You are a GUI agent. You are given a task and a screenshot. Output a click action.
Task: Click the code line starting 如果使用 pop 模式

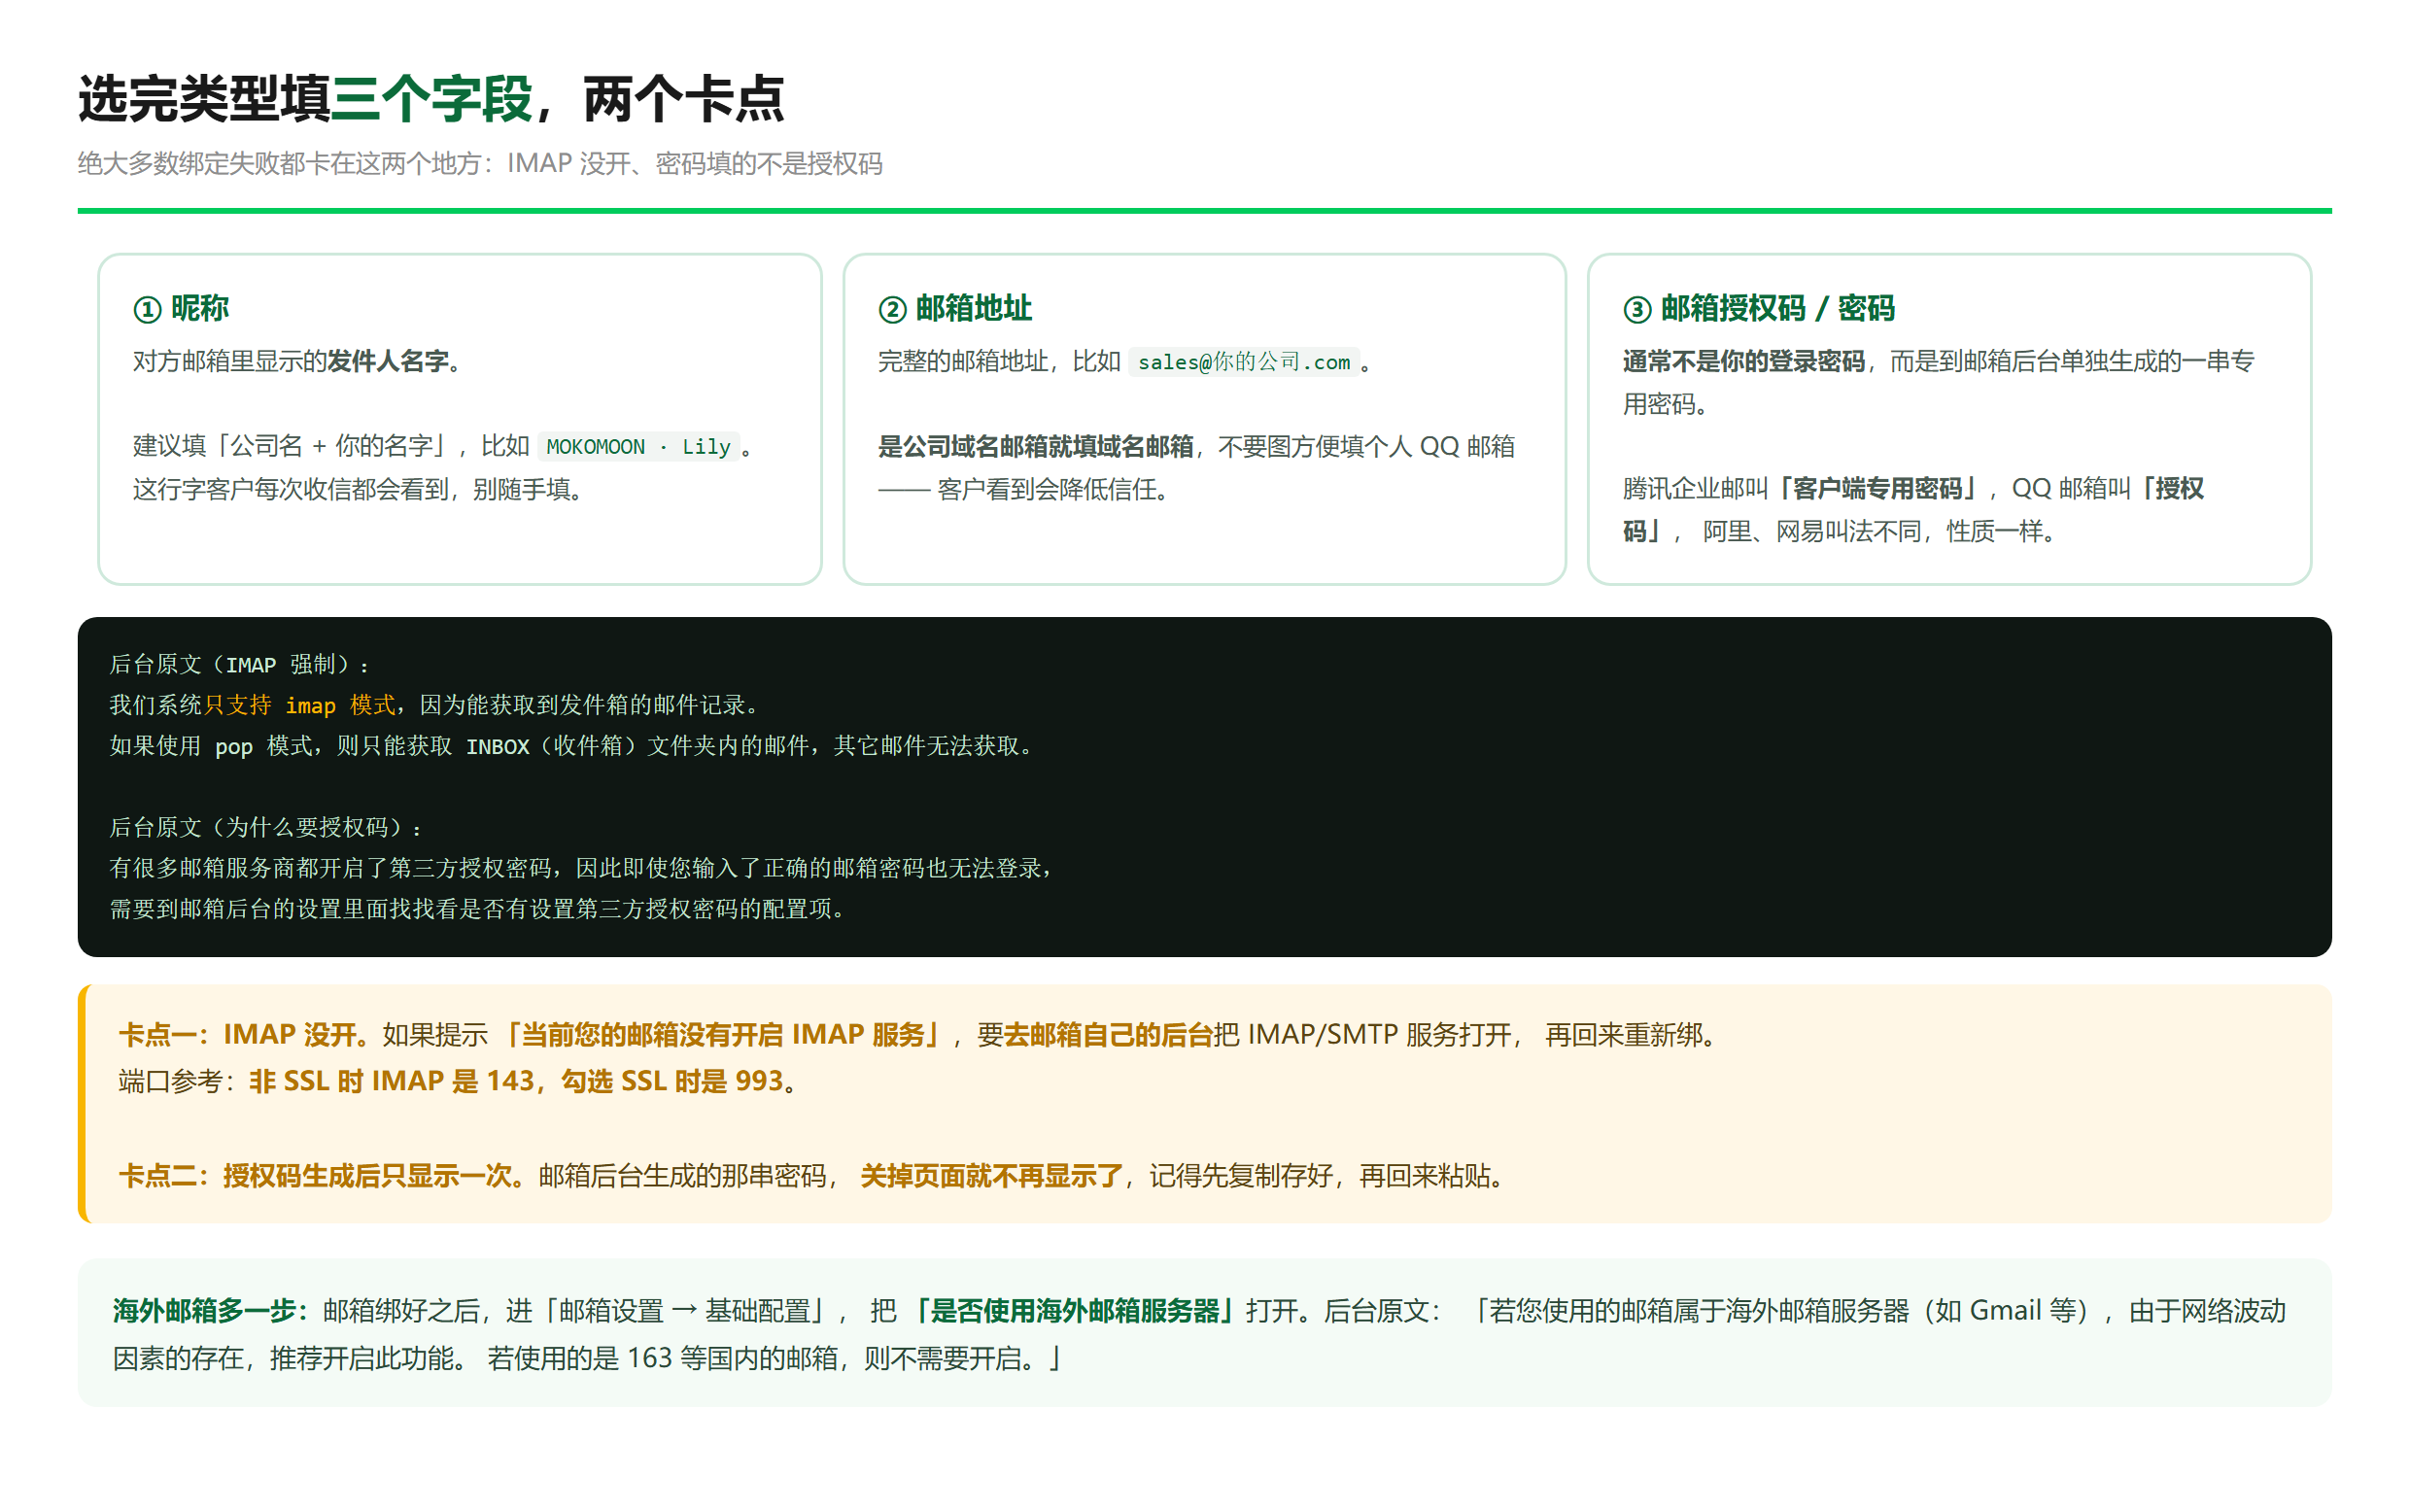click(x=571, y=746)
